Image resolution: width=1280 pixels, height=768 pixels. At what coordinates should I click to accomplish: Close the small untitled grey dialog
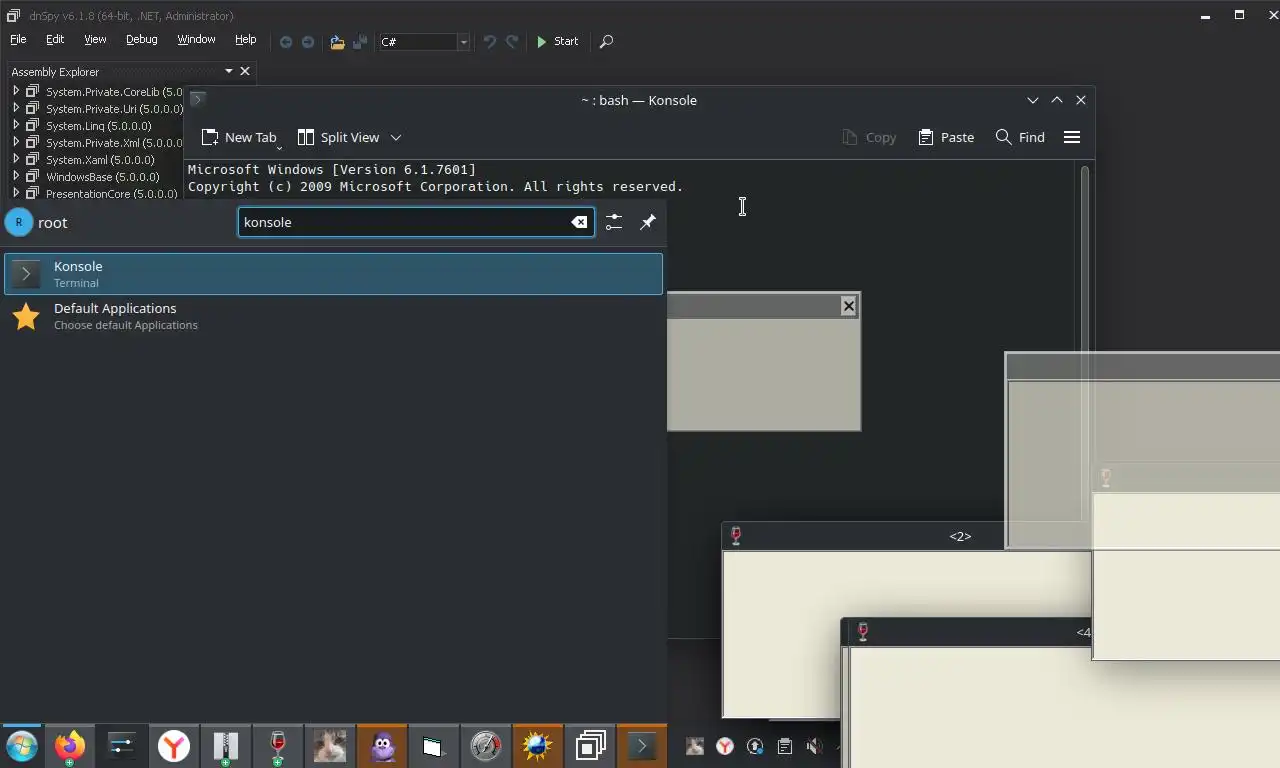pyautogui.click(x=848, y=306)
